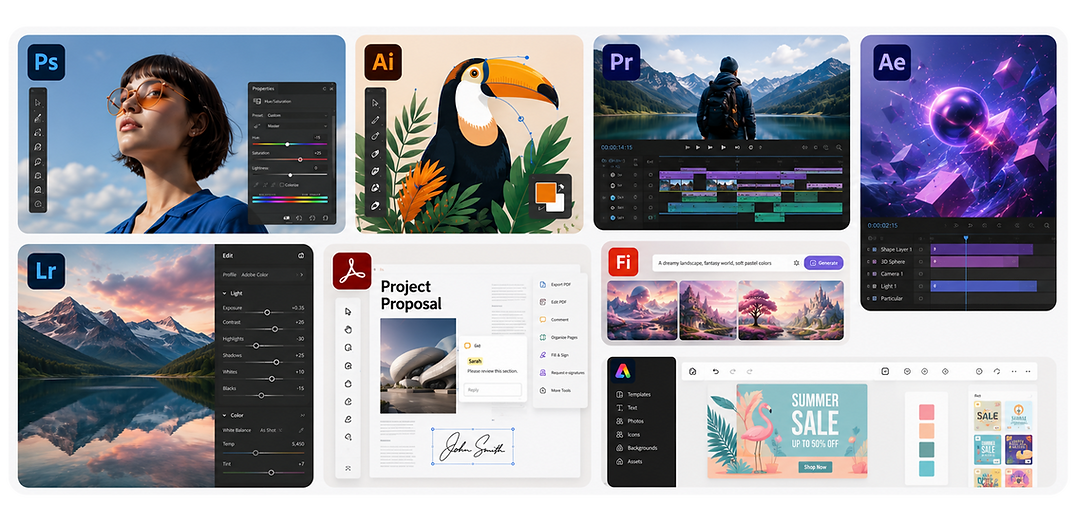Click the pink swatch in Express palette
1076x508 pixels.
(926, 412)
